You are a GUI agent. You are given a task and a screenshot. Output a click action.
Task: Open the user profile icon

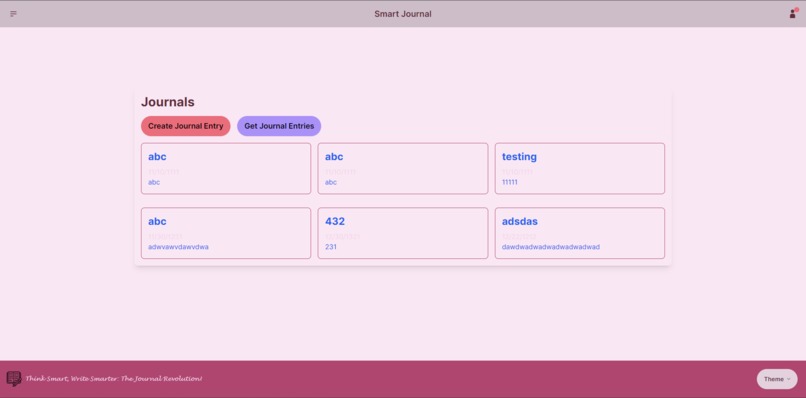tap(793, 14)
